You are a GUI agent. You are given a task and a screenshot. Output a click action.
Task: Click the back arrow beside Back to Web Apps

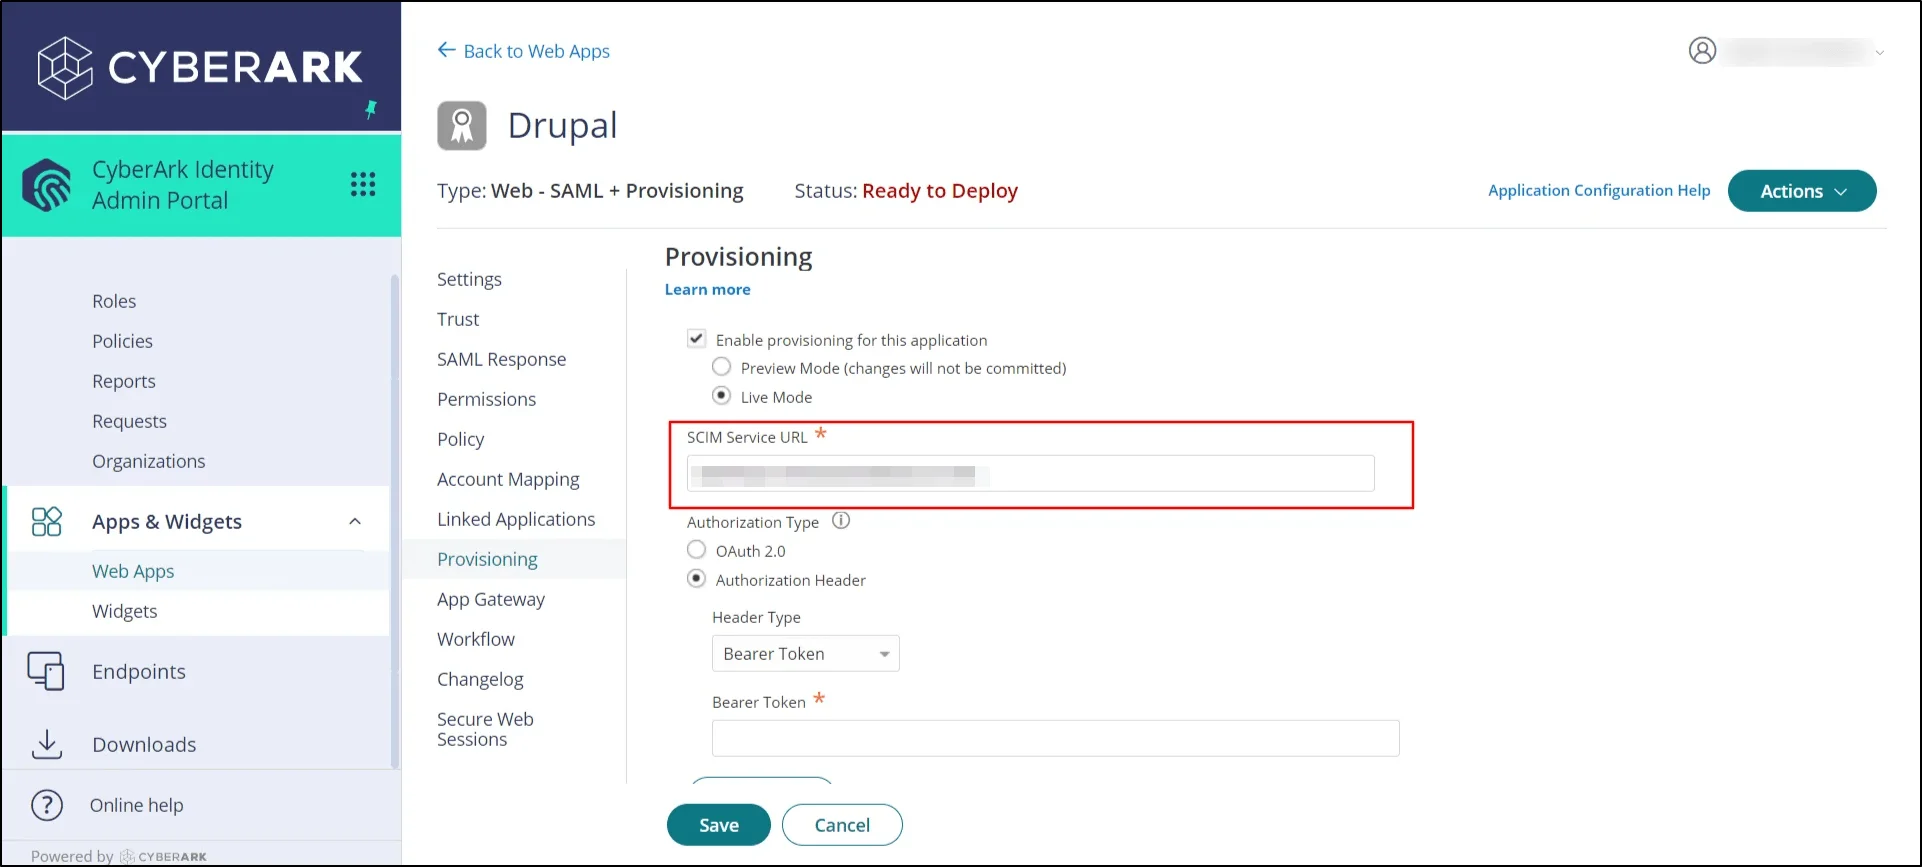point(446,50)
